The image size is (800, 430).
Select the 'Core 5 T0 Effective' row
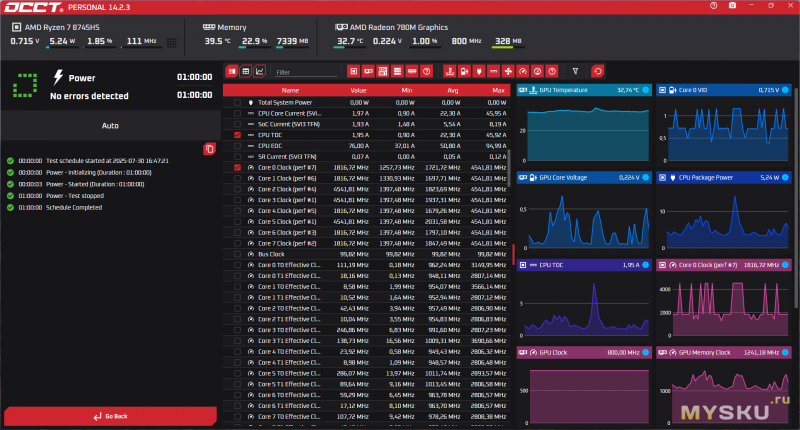[x=366, y=373]
